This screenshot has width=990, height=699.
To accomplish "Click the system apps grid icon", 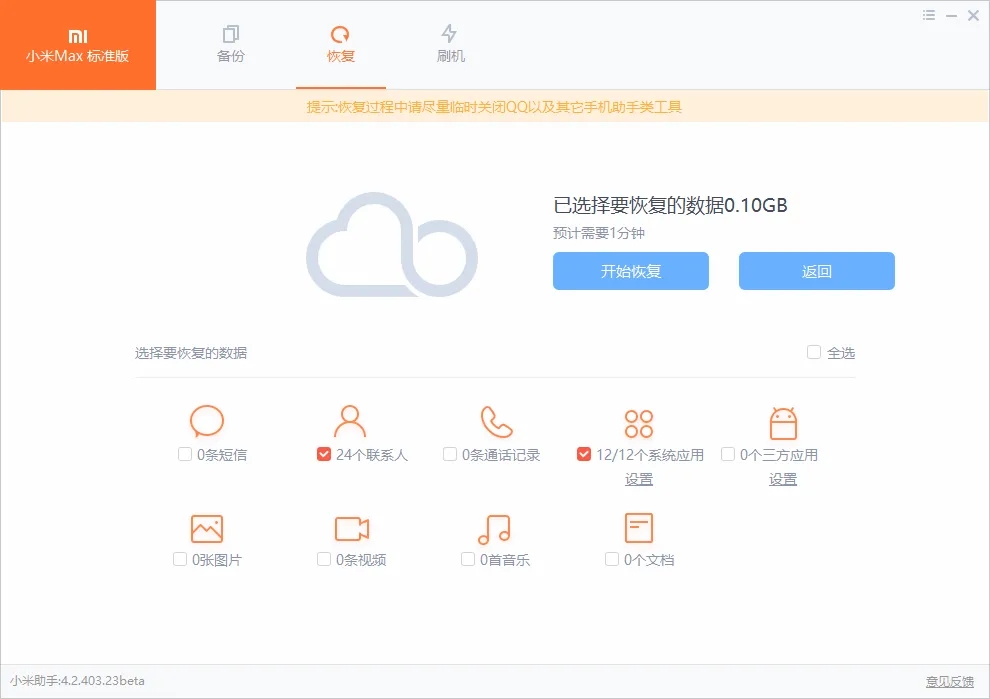I will click(638, 422).
